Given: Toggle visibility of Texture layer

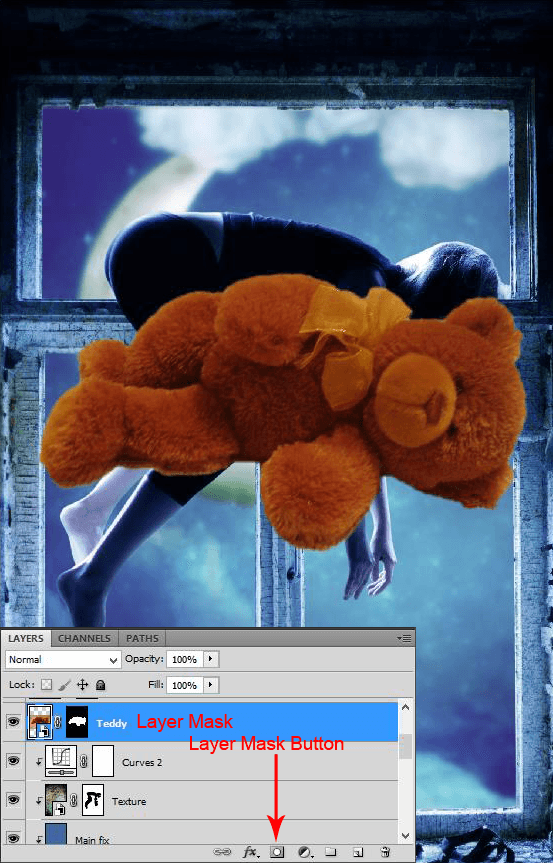Looking at the screenshot, I should [x=13, y=800].
